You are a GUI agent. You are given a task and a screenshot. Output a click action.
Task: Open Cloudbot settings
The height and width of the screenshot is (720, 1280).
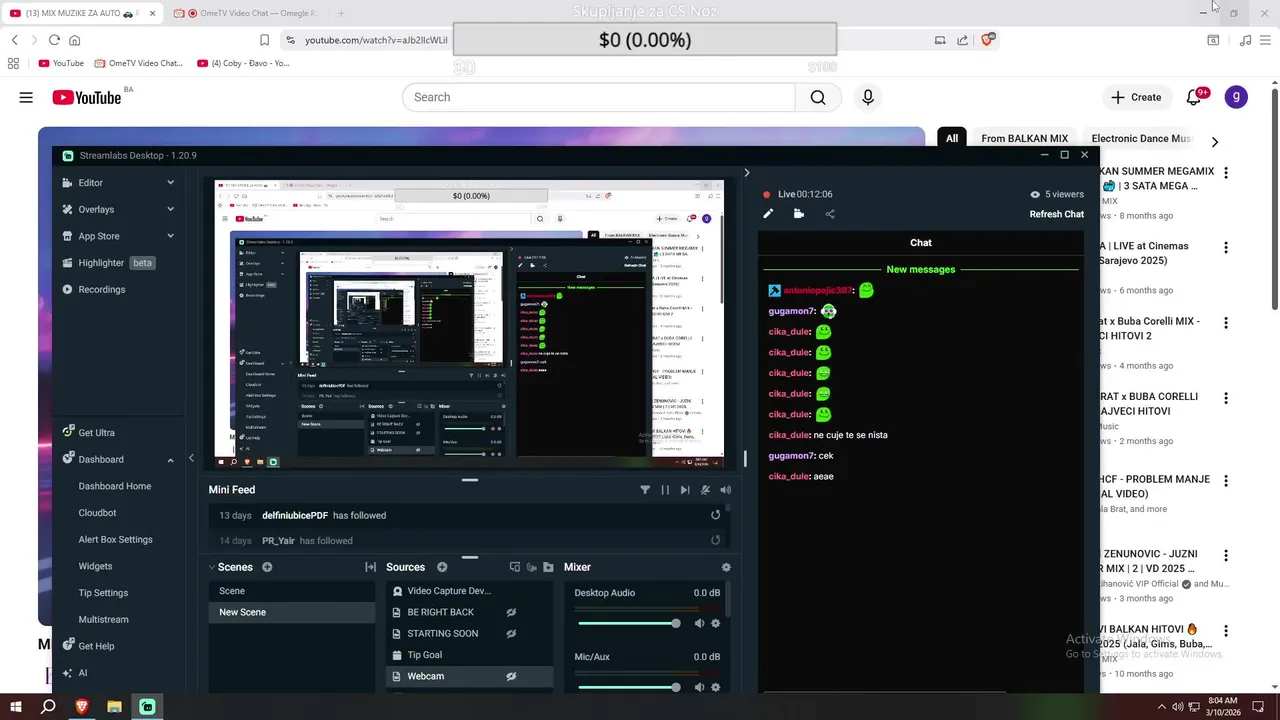pyautogui.click(x=97, y=513)
